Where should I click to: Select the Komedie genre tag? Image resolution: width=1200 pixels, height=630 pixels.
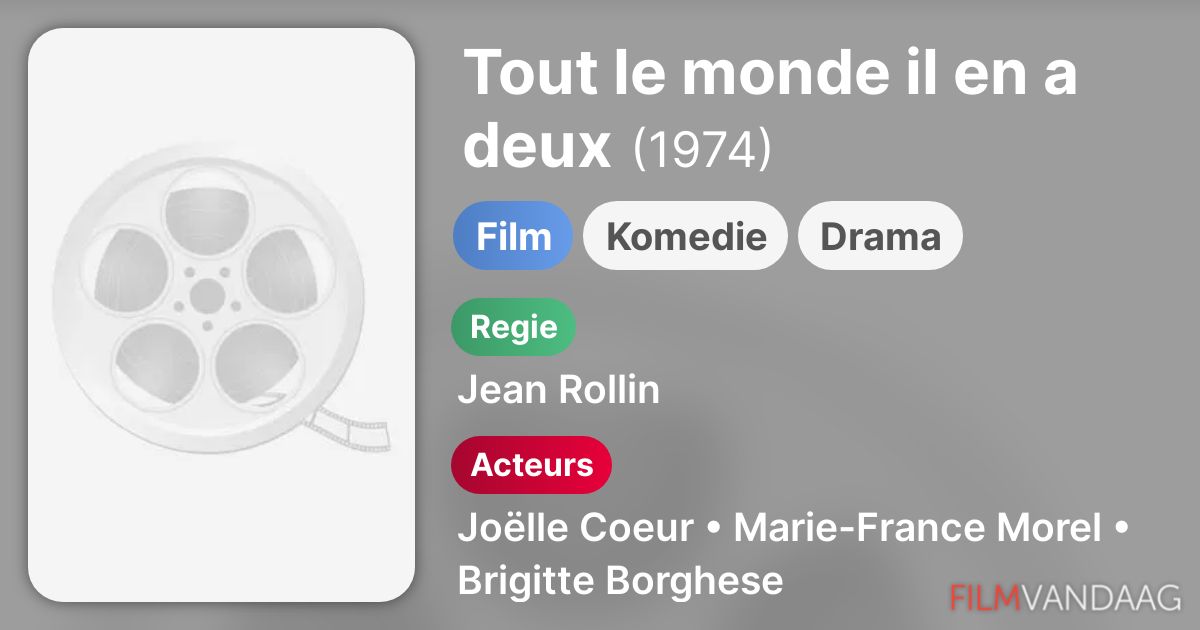(686, 237)
